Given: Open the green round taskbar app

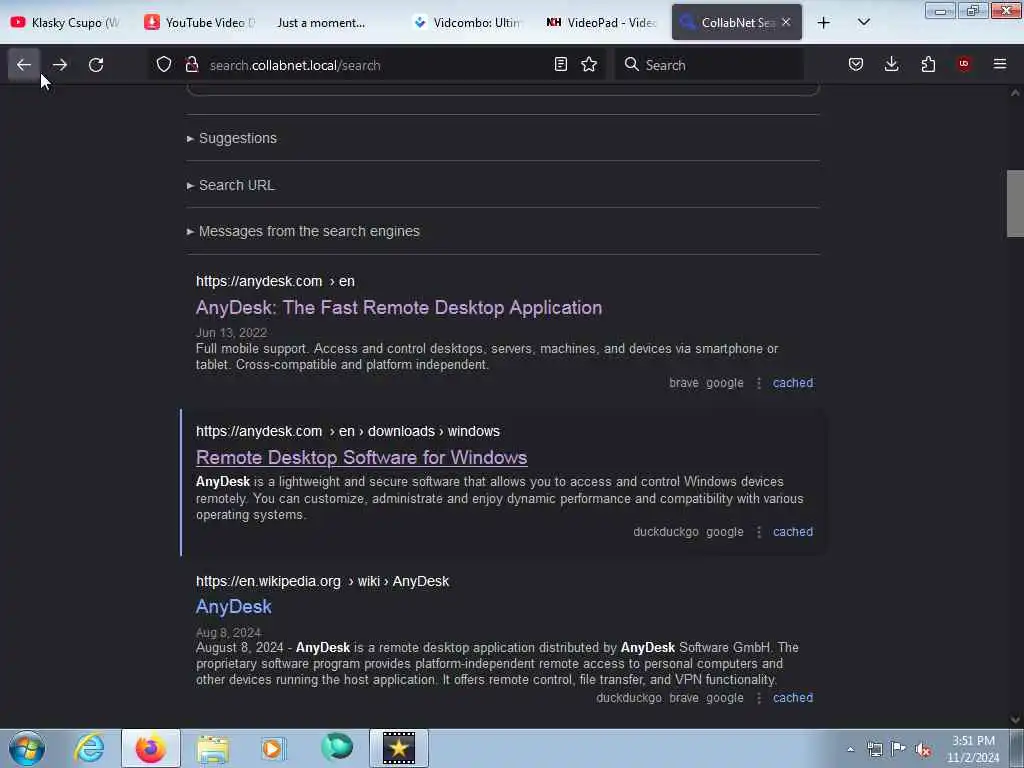Looking at the screenshot, I should pyautogui.click(x=336, y=746).
